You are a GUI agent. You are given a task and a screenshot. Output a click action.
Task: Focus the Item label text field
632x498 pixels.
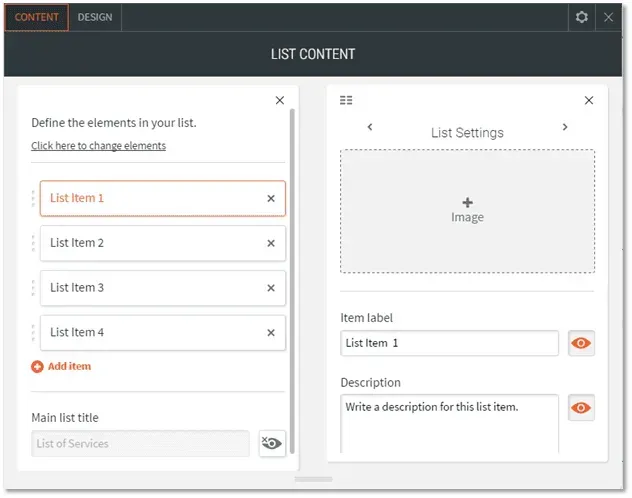449,343
